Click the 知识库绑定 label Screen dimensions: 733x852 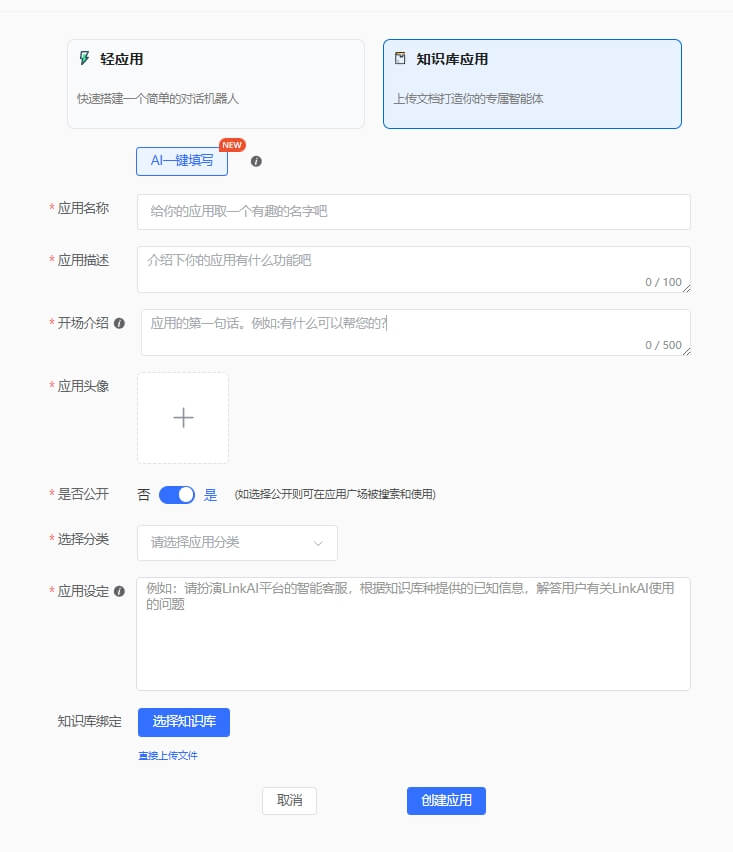pos(90,722)
